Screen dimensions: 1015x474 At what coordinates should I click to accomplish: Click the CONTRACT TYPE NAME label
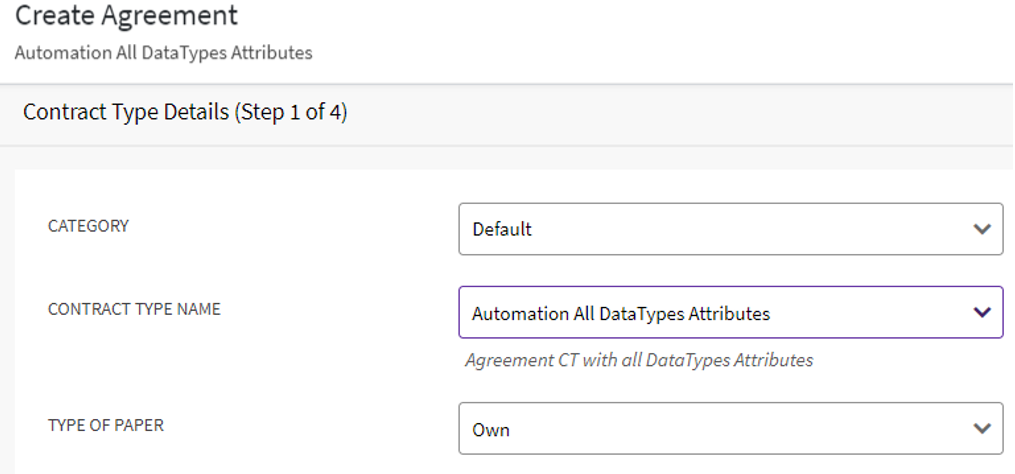coord(134,309)
